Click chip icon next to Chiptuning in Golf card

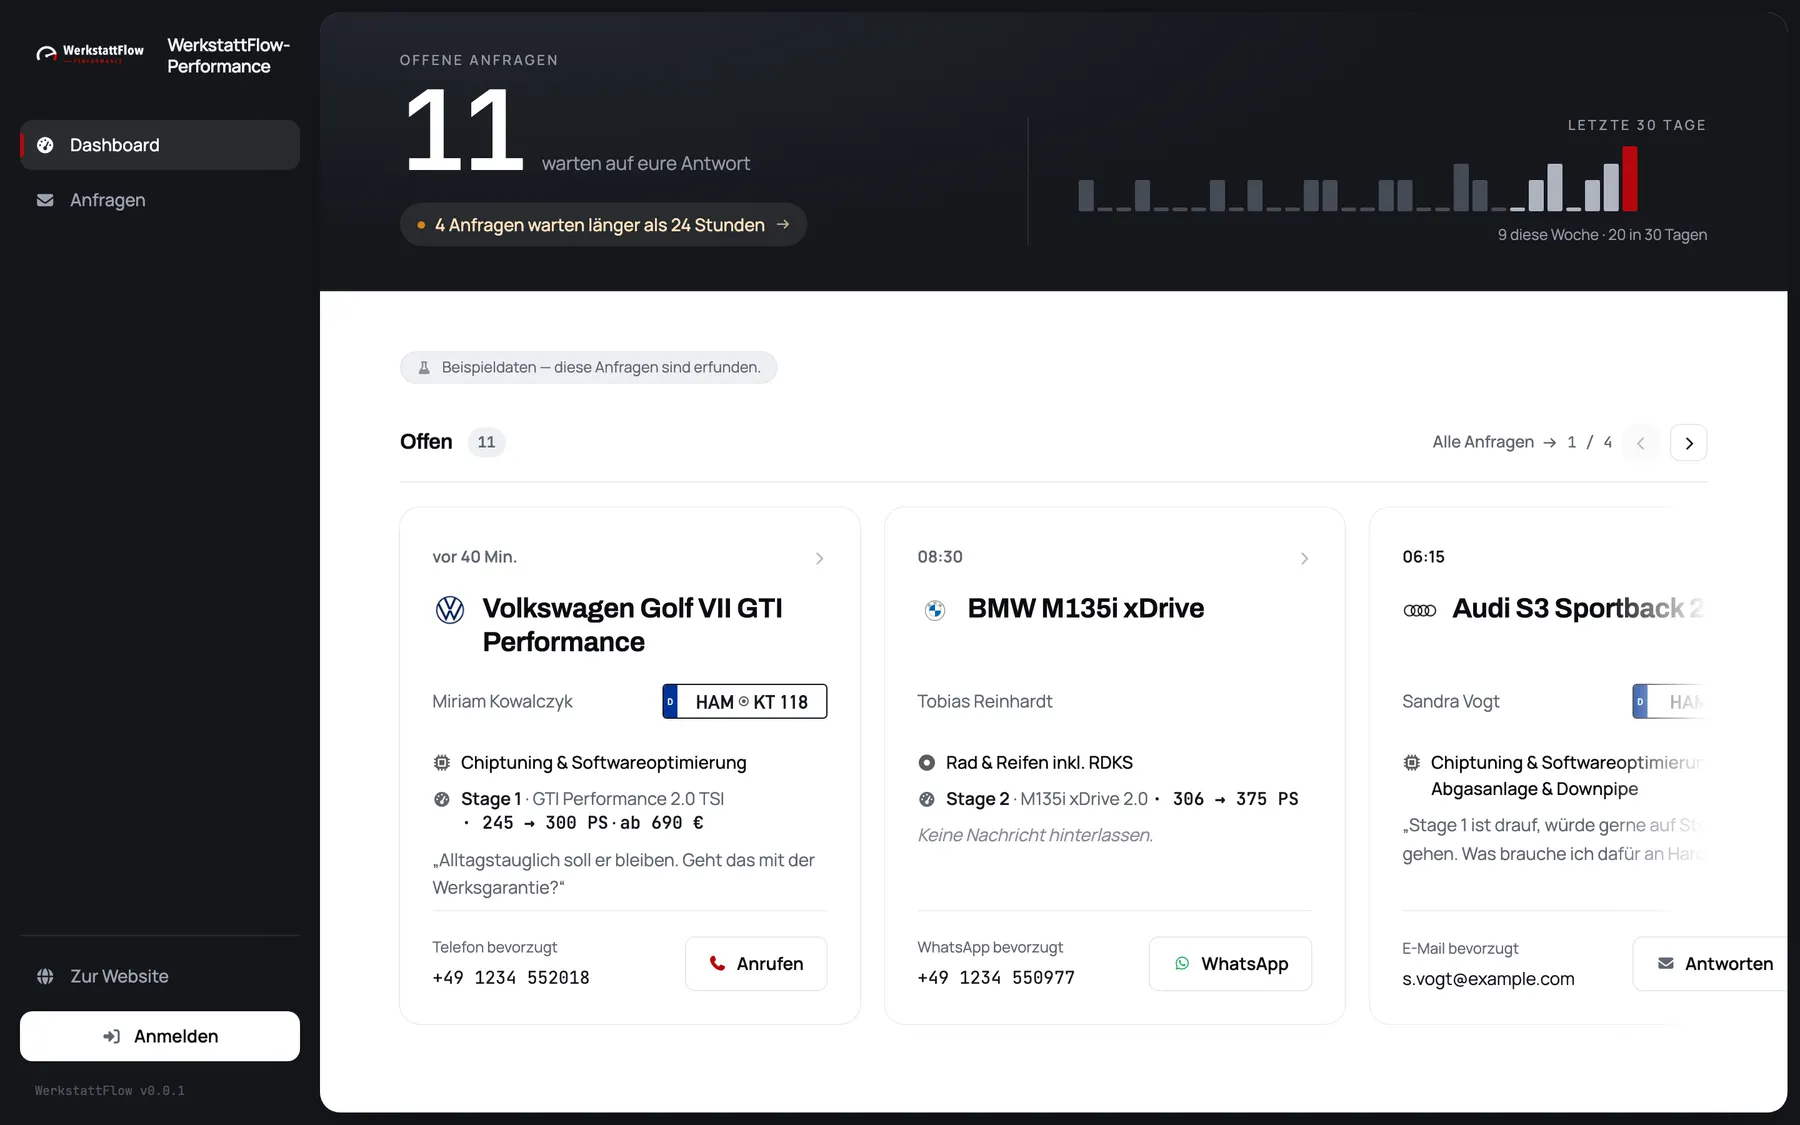click(442, 763)
